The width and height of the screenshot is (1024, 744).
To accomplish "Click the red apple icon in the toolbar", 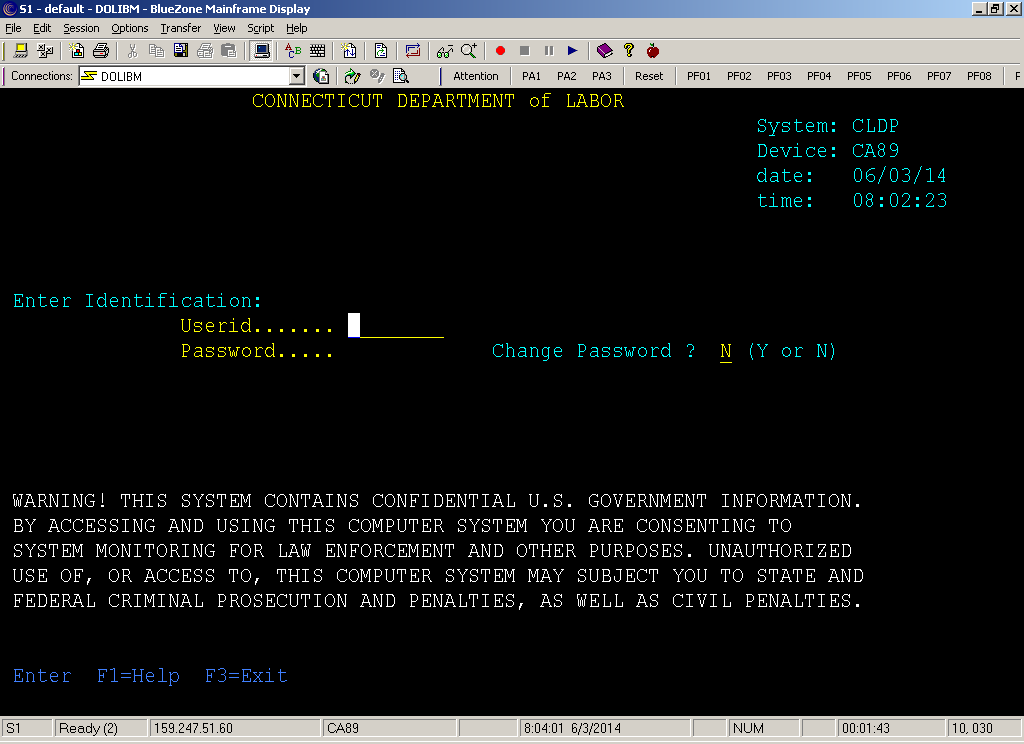I will (x=653, y=50).
